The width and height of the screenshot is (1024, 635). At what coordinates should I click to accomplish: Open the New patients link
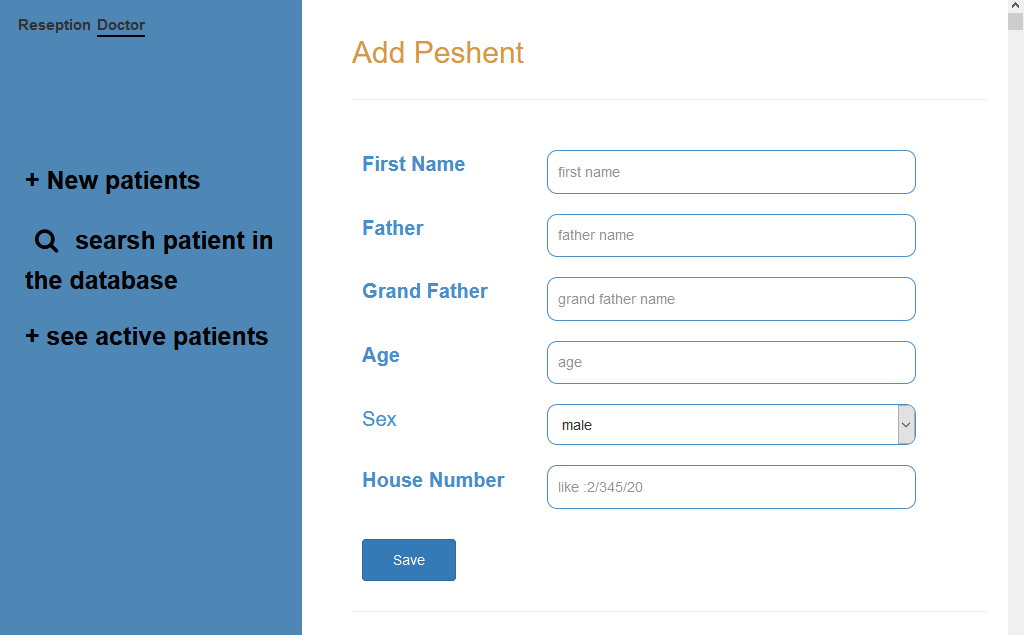click(122, 180)
